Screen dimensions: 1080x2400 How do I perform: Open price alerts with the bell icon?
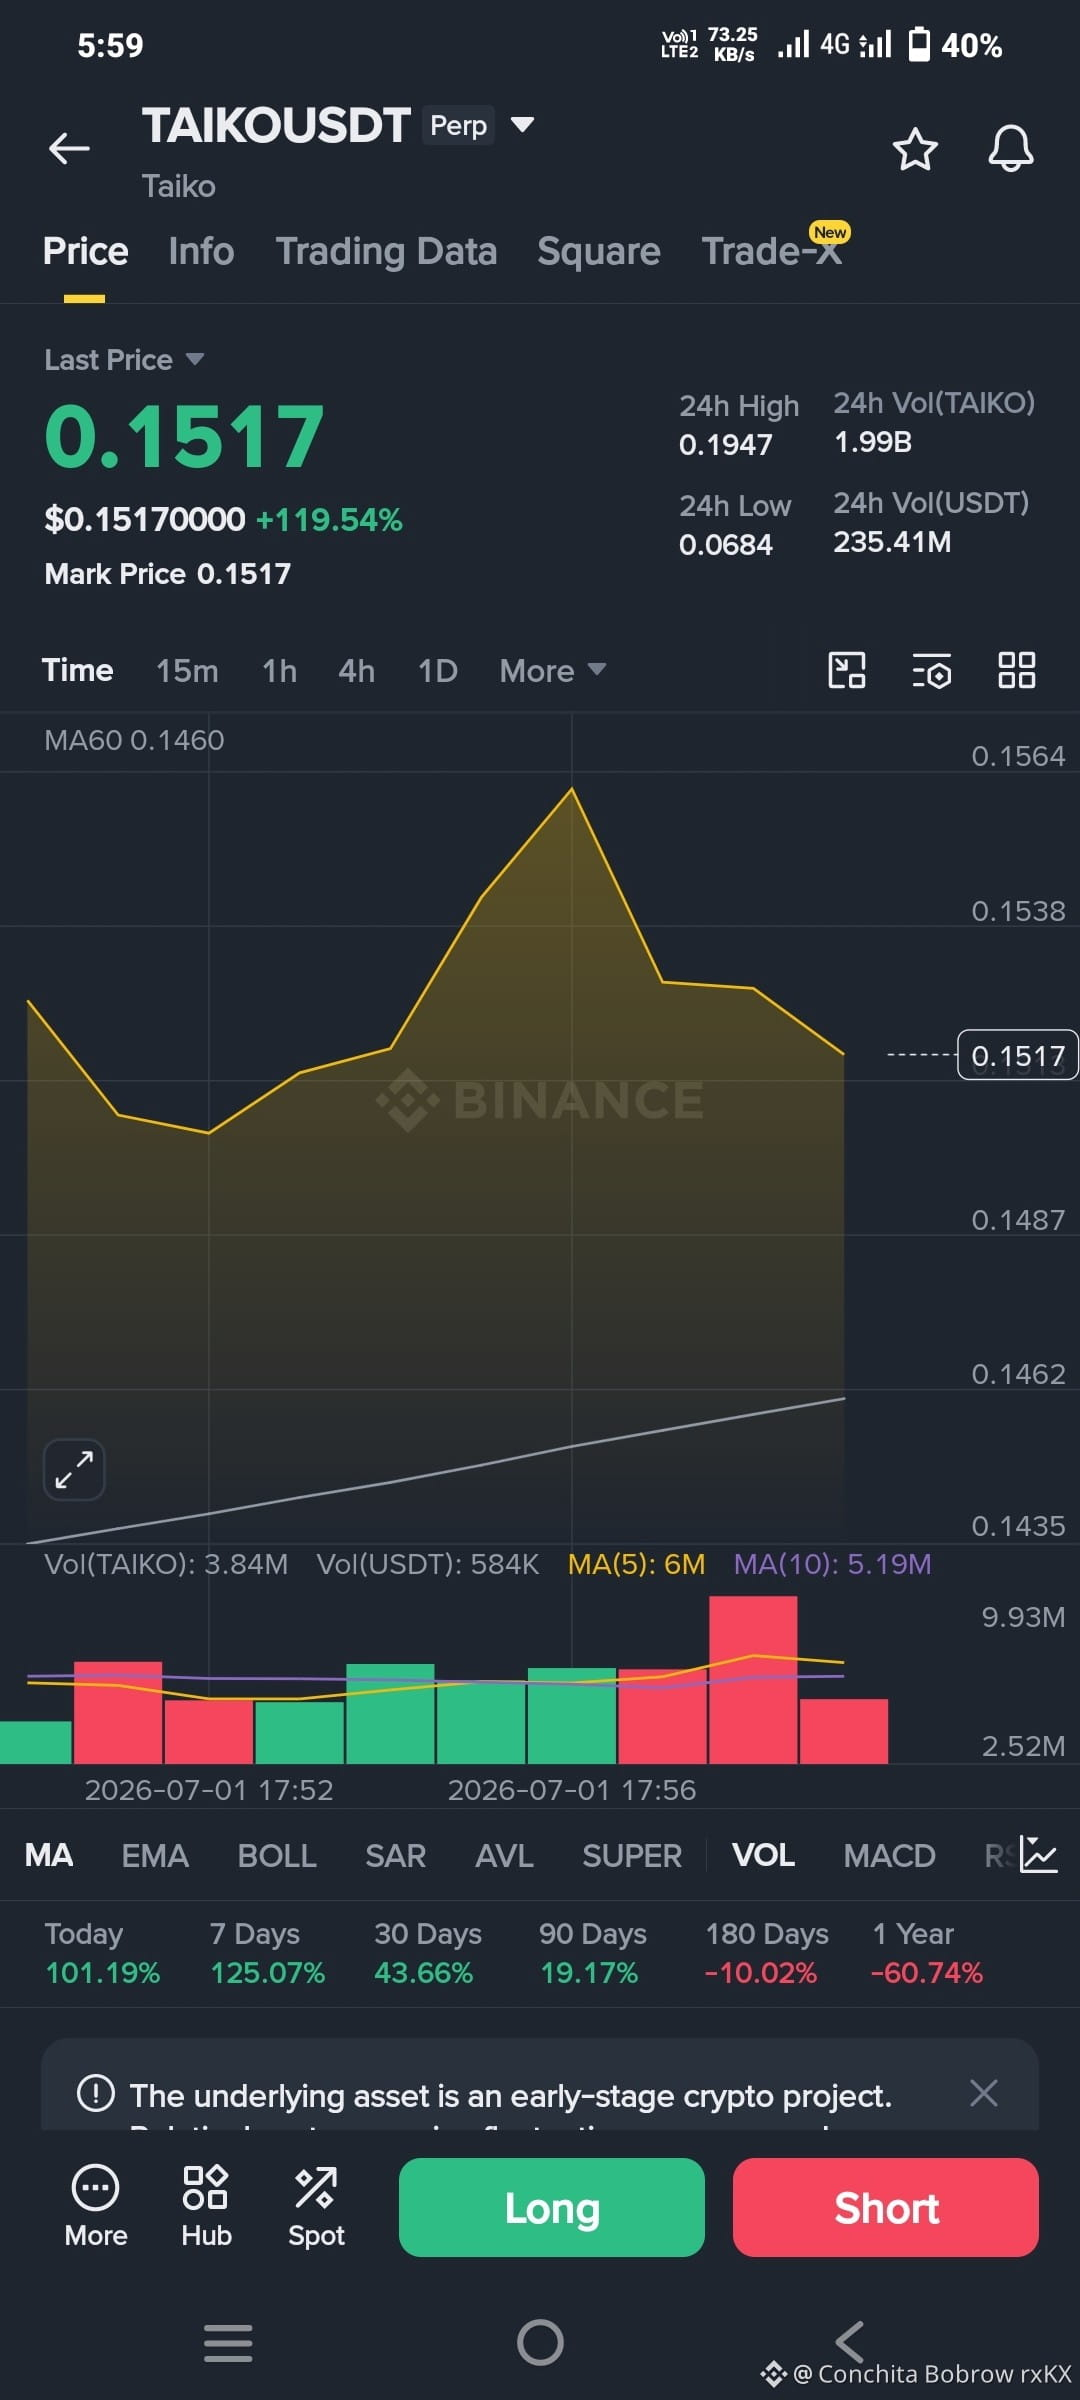pos(1010,149)
